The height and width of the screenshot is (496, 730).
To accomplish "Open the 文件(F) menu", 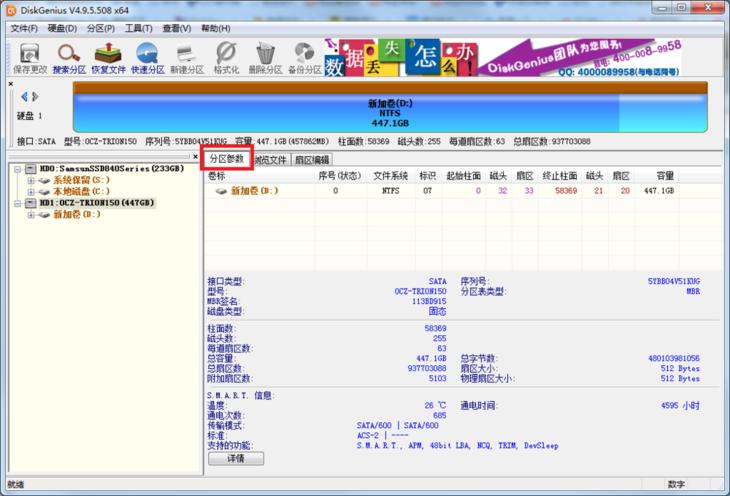I will (x=24, y=28).
